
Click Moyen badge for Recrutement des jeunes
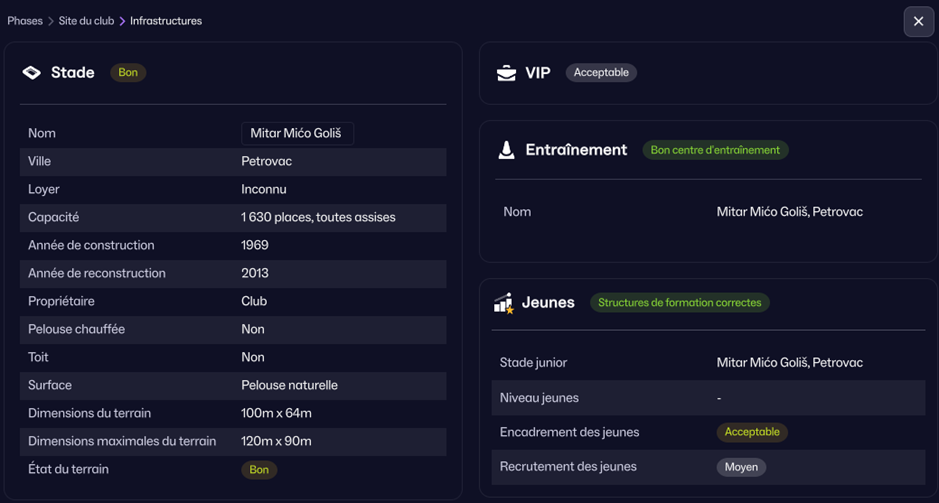(741, 467)
